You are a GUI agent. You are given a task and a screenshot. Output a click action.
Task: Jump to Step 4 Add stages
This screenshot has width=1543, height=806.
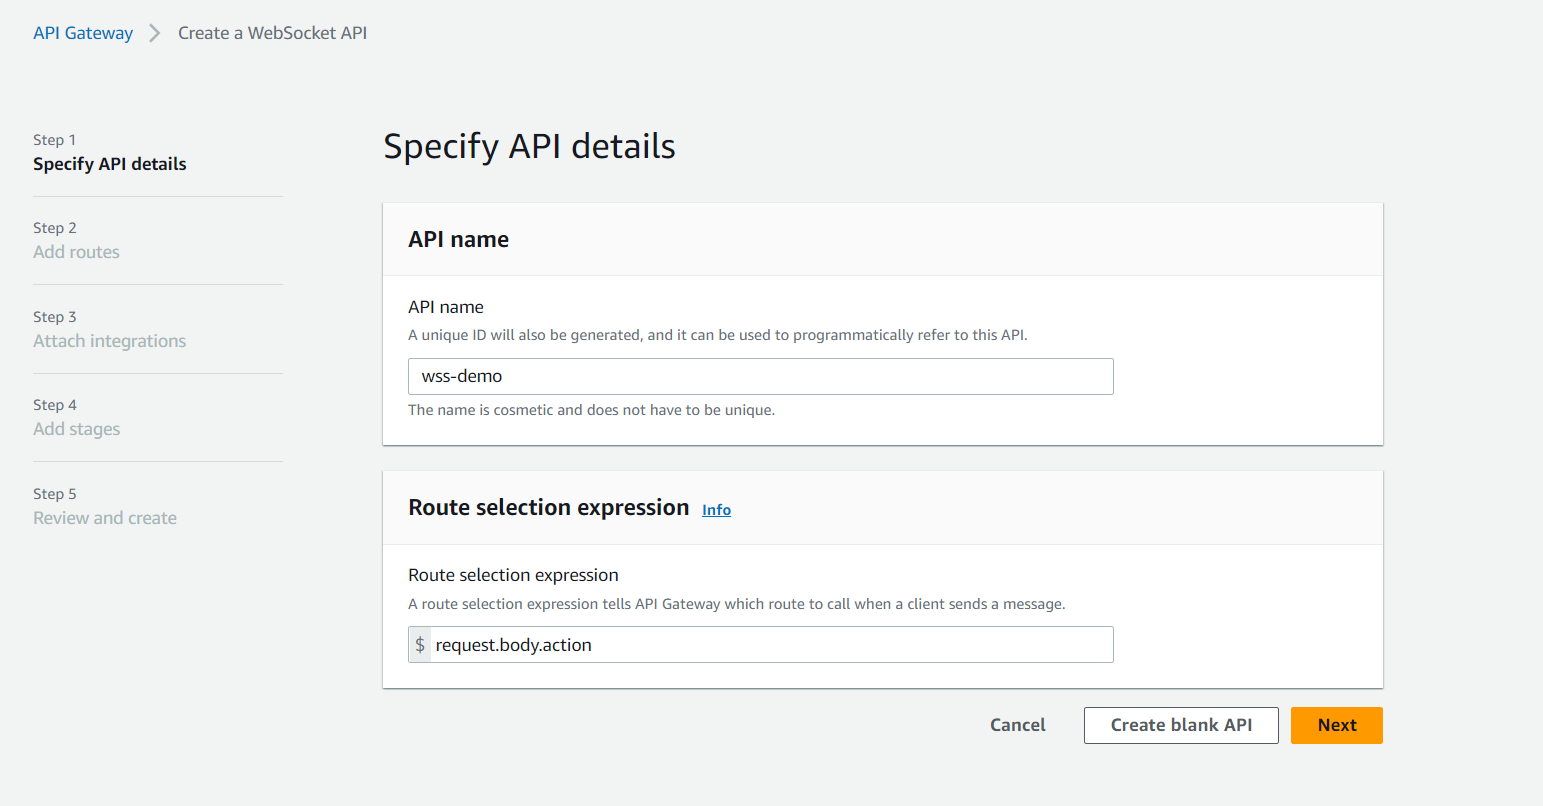[77, 429]
